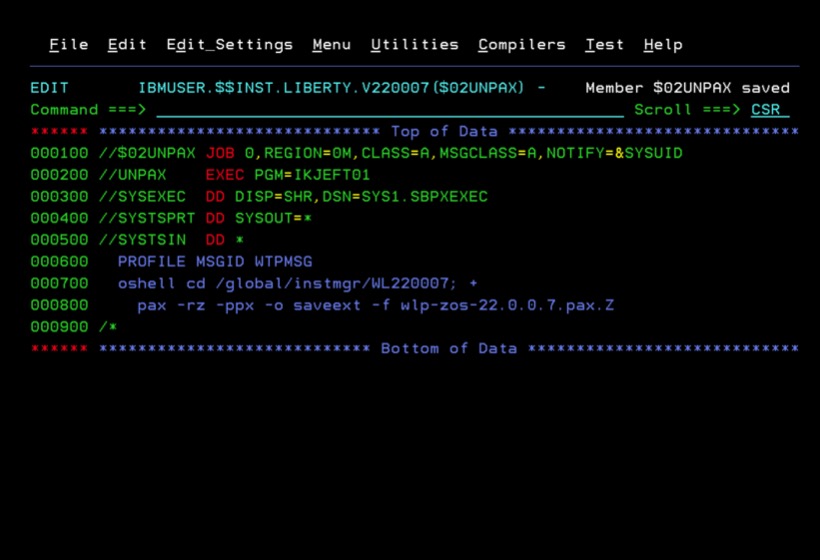Click line number 000500
The height and width of the screenshot is (560, 820).
tap(59, 240)
